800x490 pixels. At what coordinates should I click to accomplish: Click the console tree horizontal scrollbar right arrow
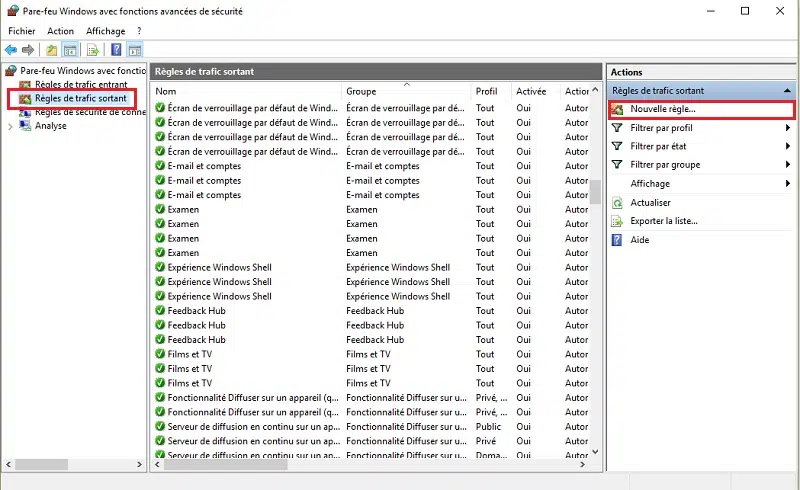point(139,465)
